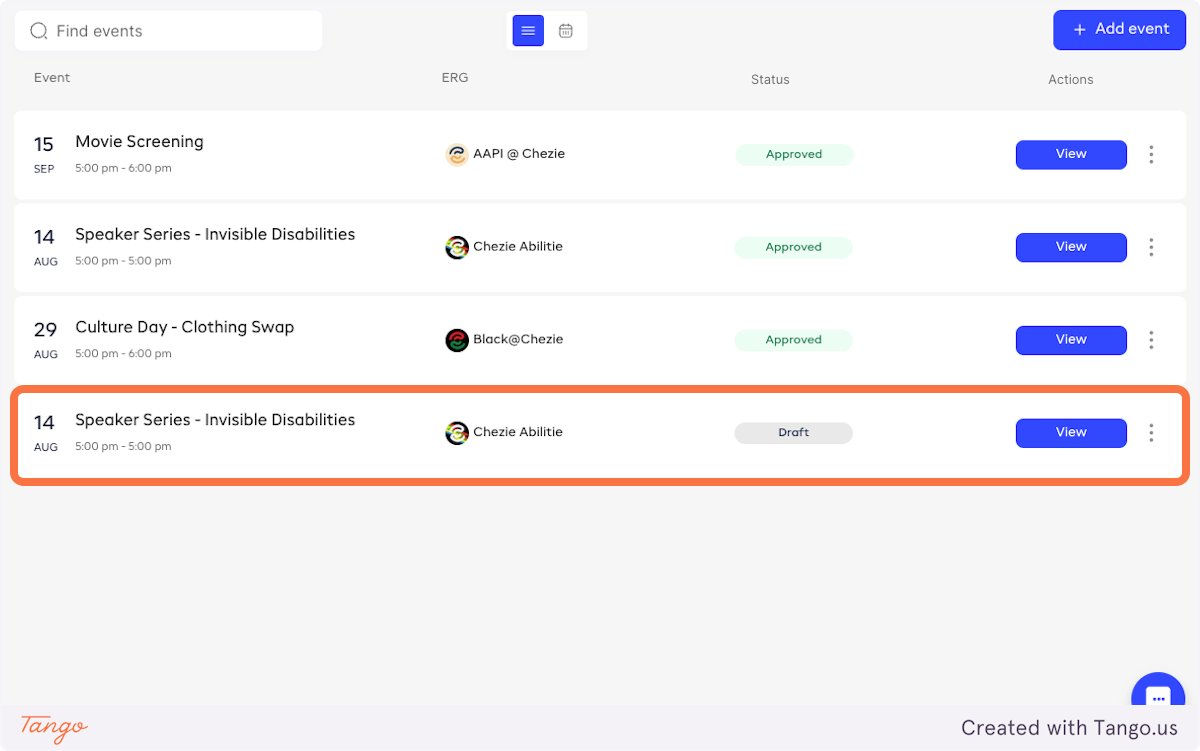Click Approved status badge for Movie Screening

pos(793,155)
